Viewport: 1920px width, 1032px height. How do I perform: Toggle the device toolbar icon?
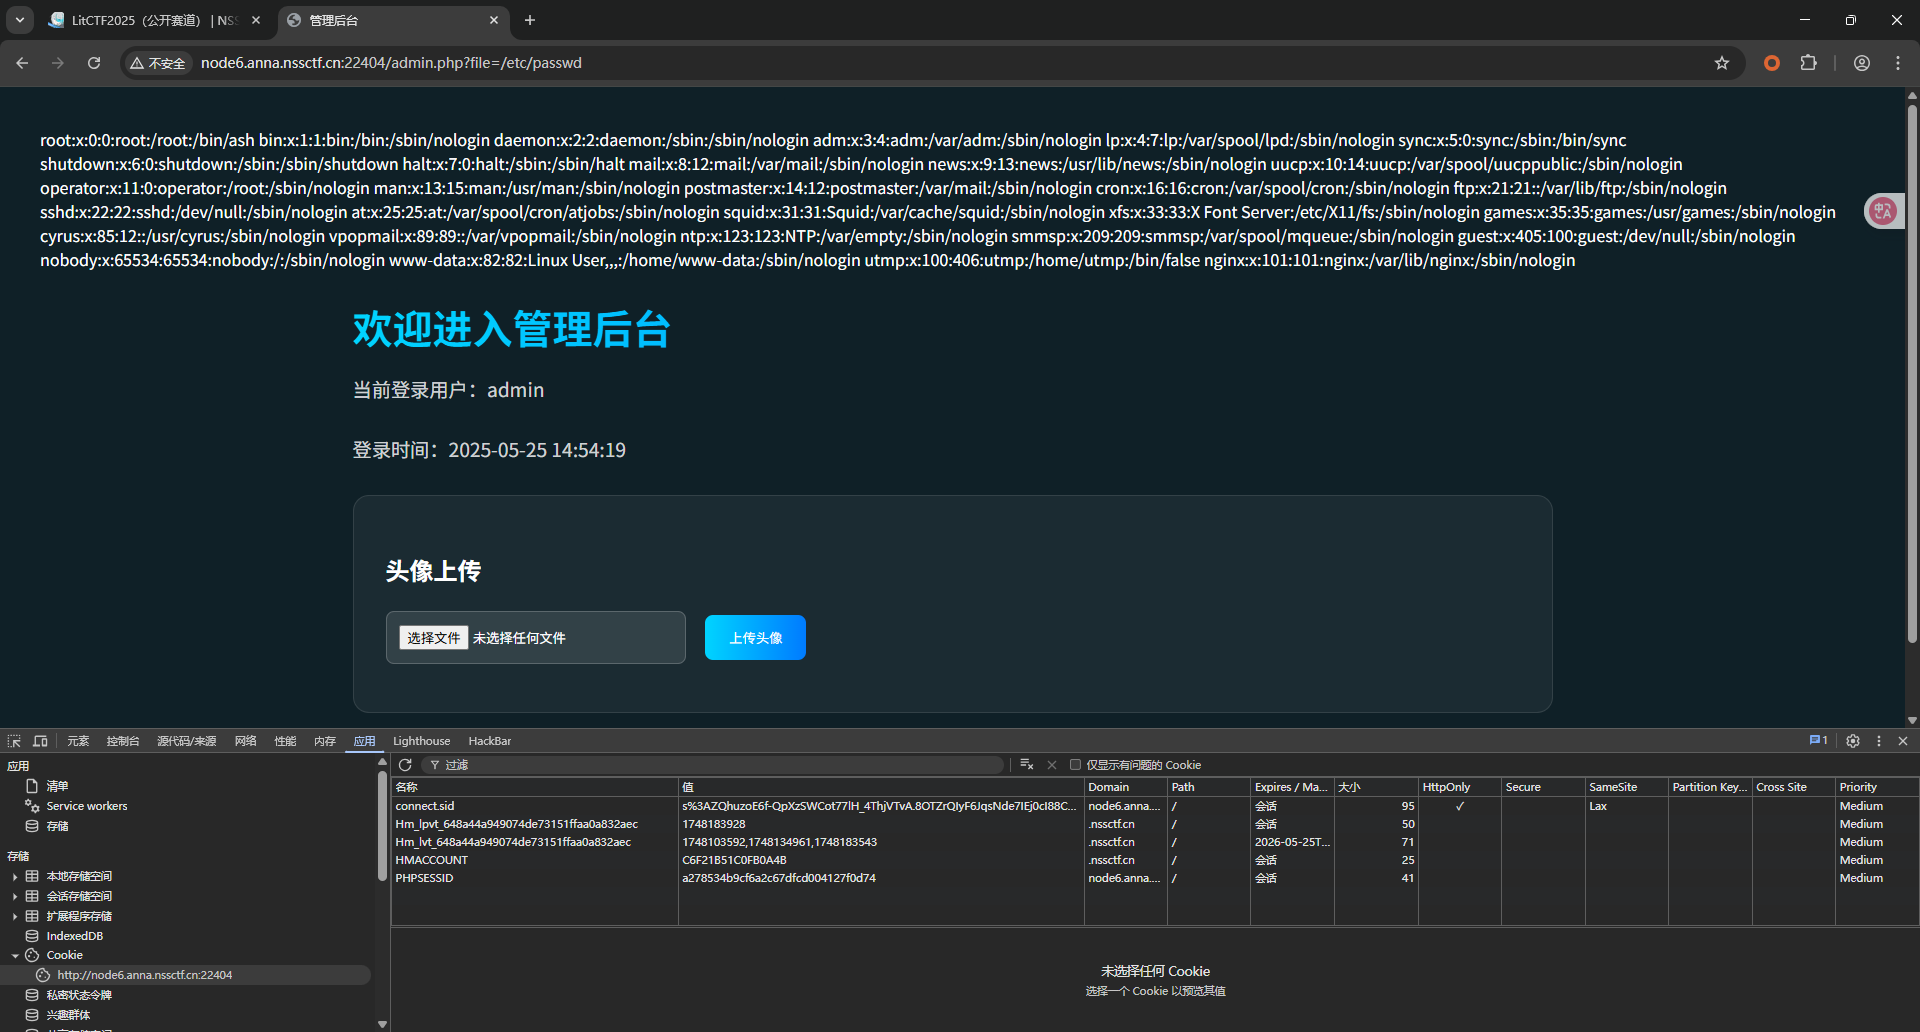click(40, 741)
